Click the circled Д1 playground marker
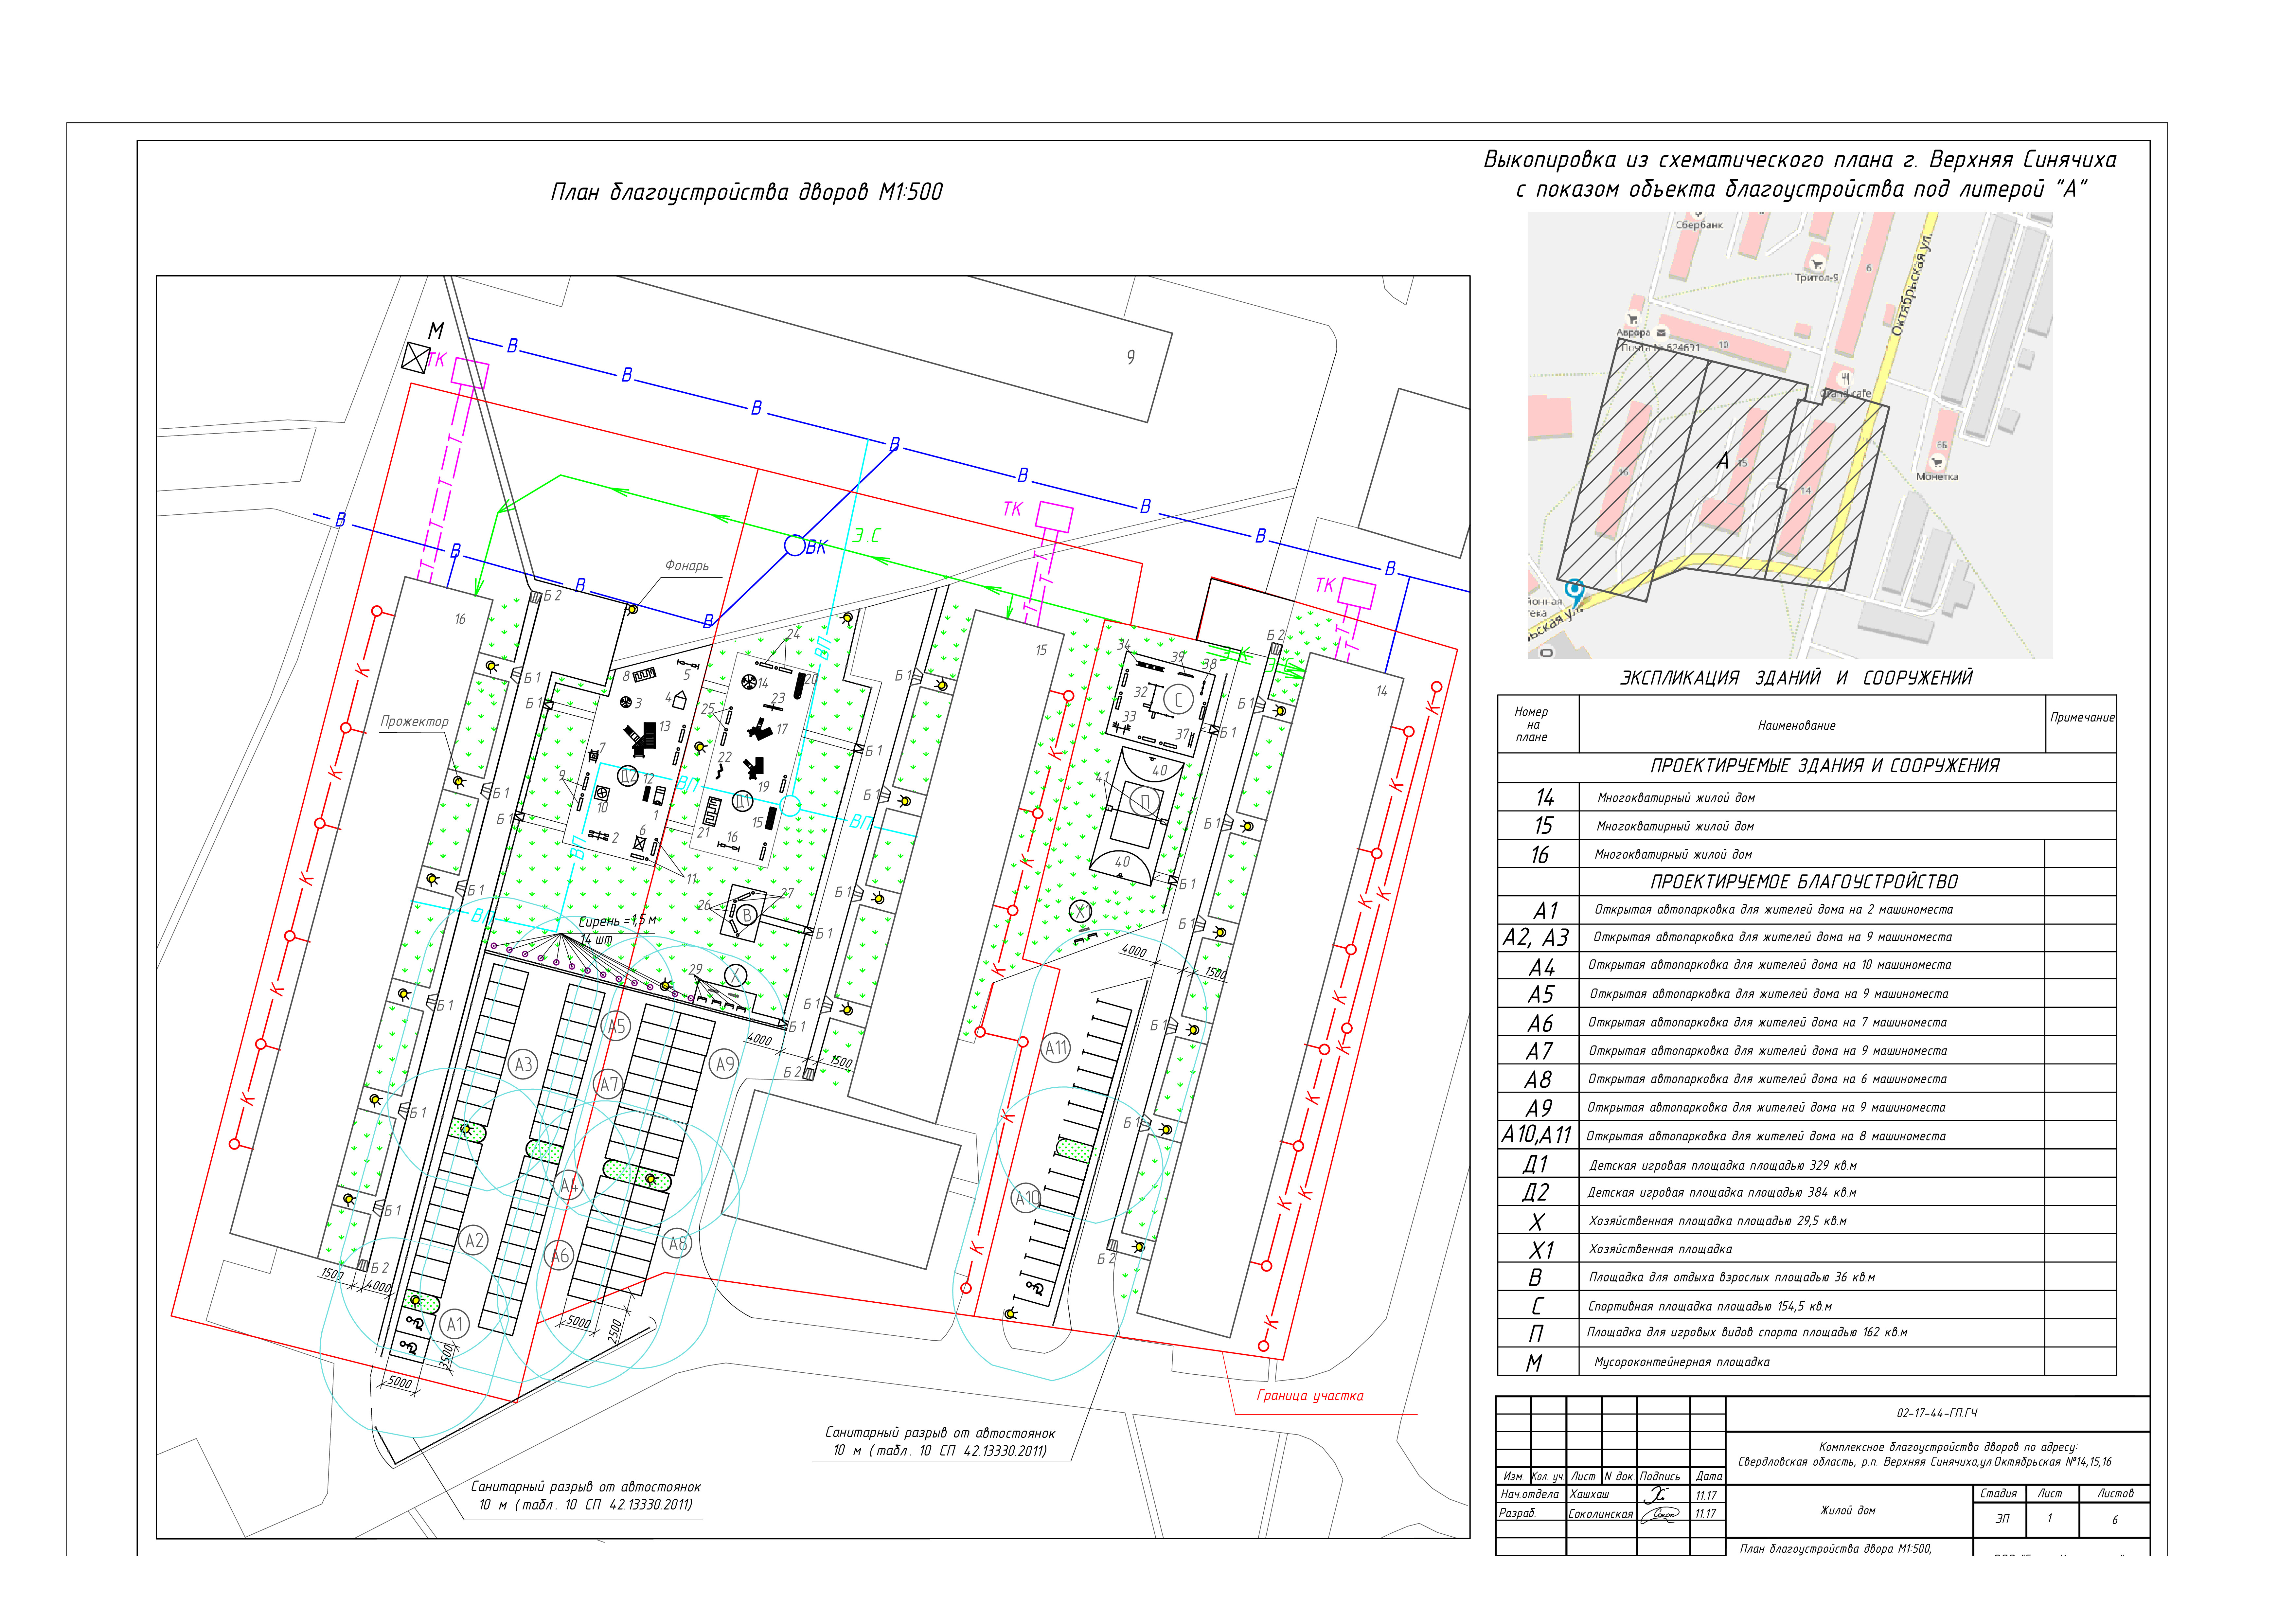This screenshot has height=1624, width=2296. pyautogui.click(x=743, y=801)
